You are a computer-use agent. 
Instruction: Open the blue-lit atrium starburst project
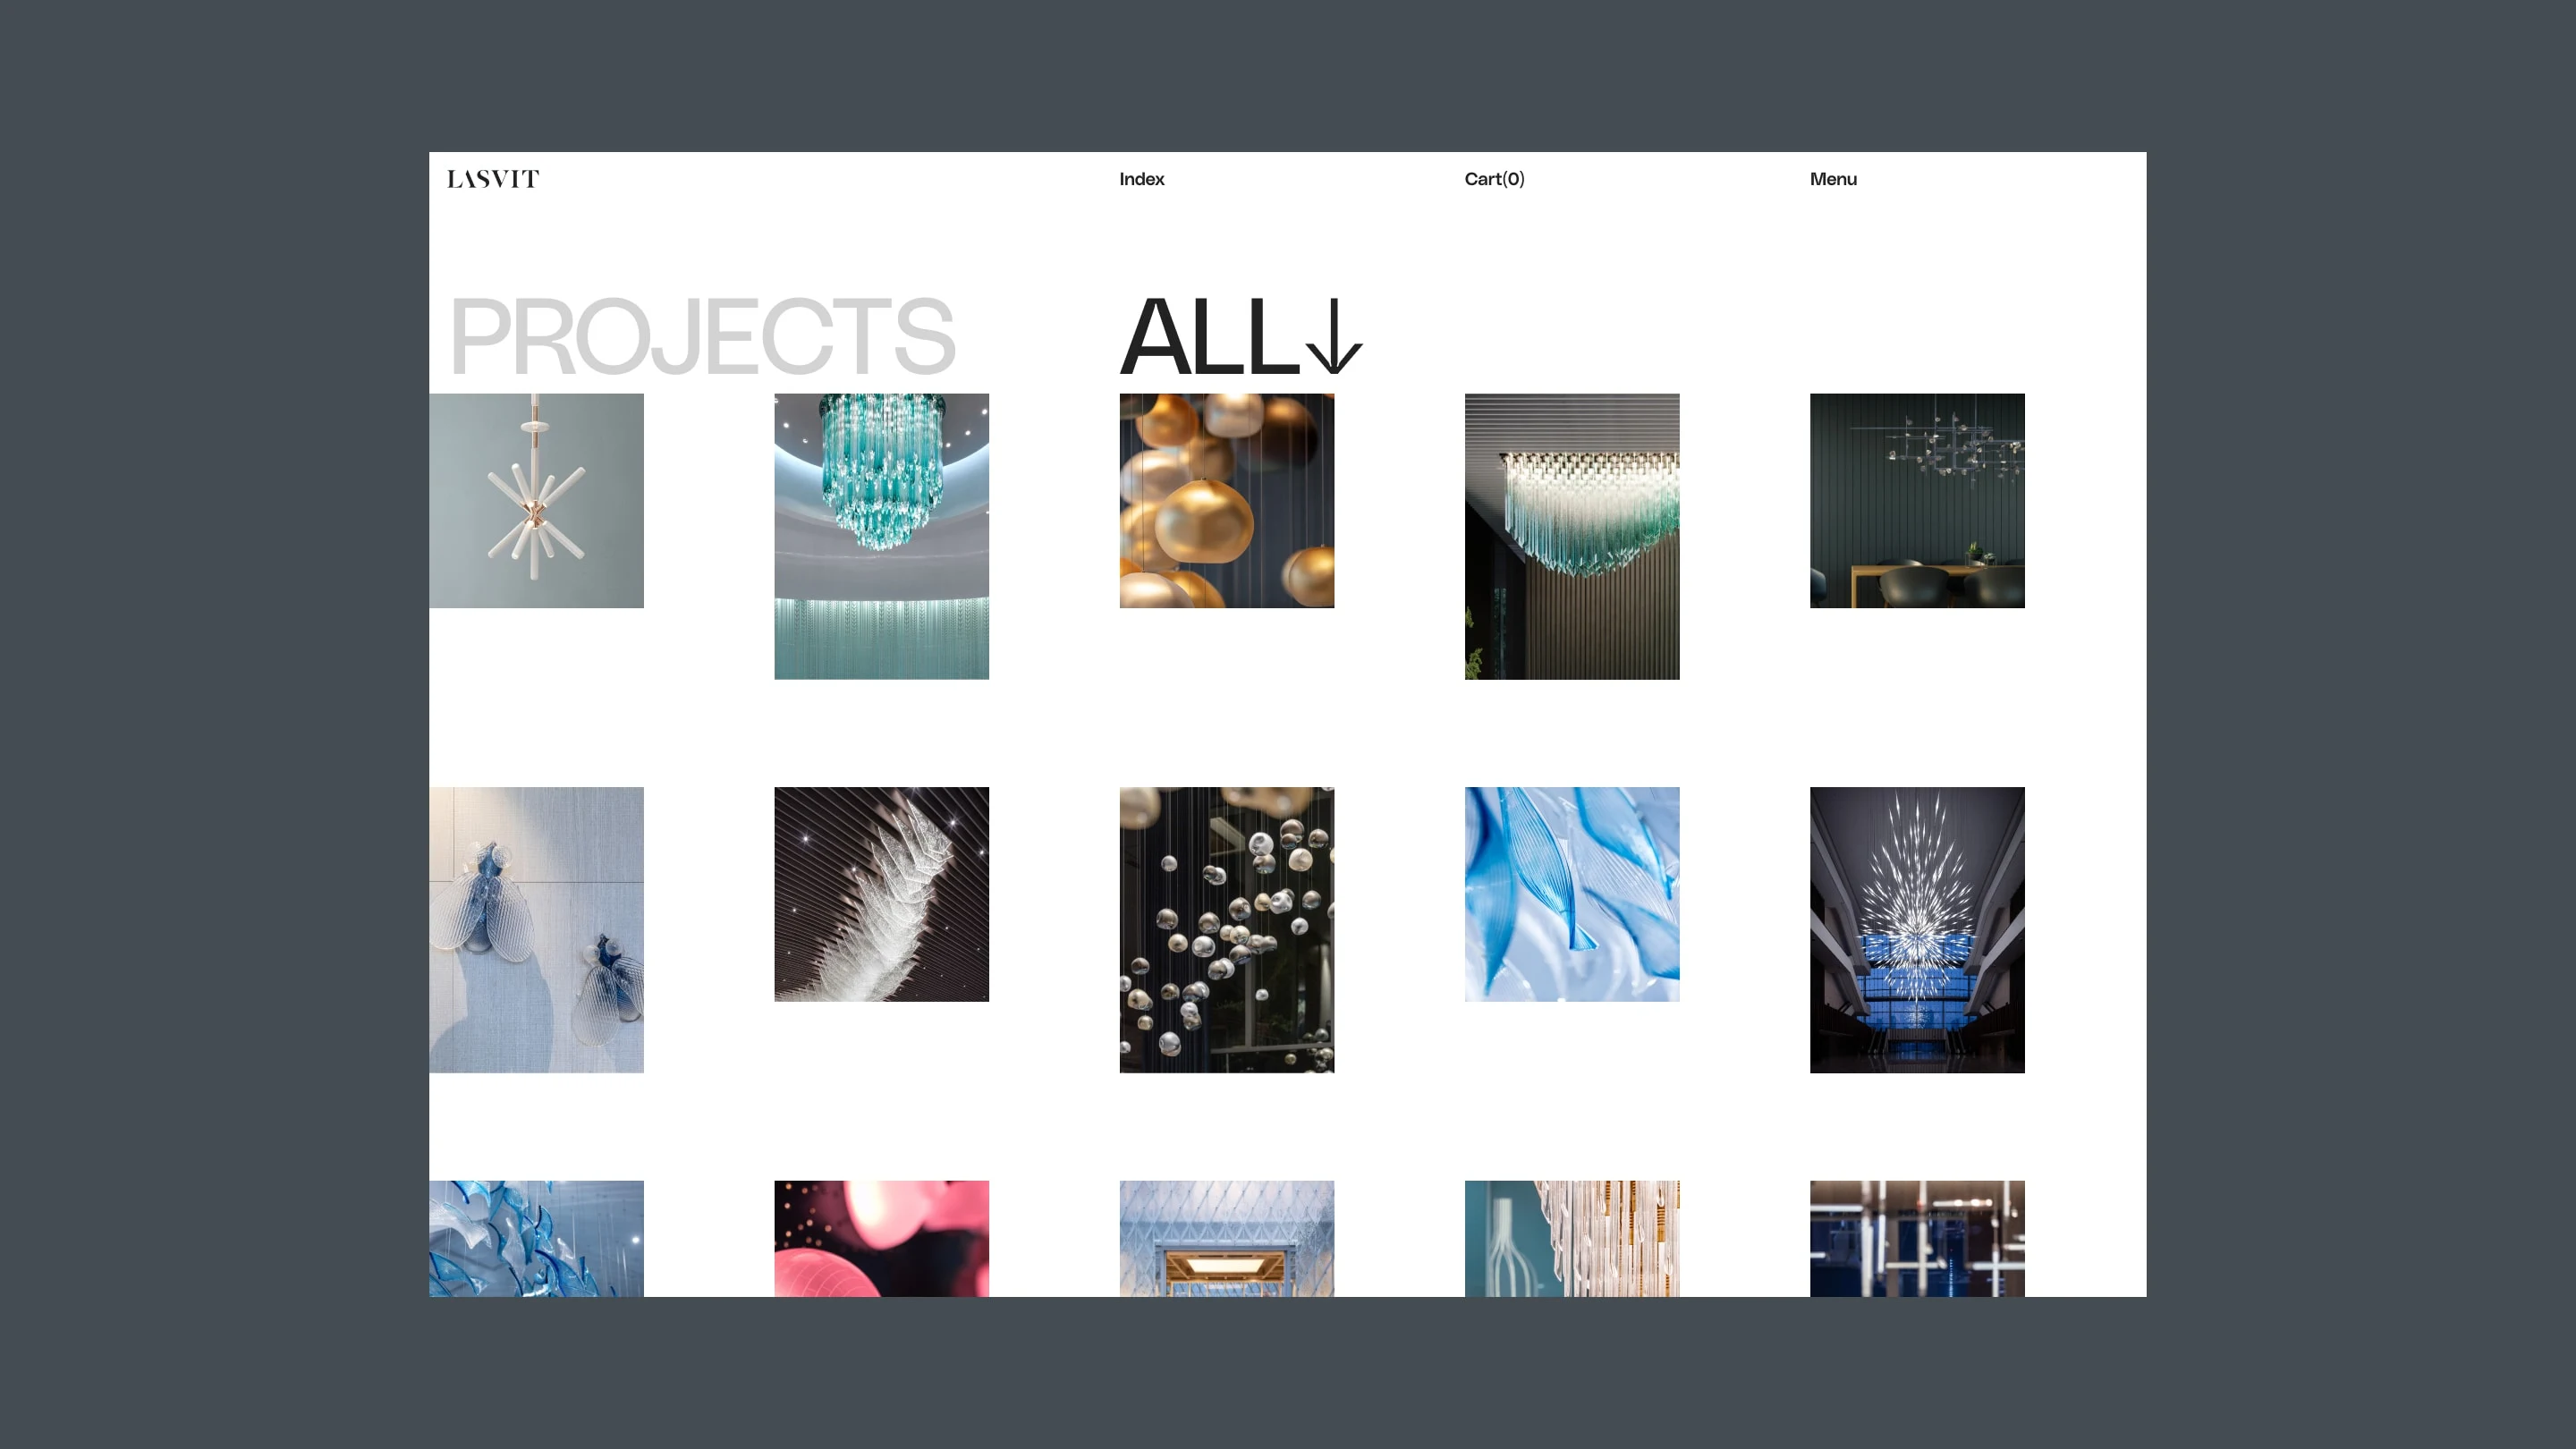pos(1916,929)
